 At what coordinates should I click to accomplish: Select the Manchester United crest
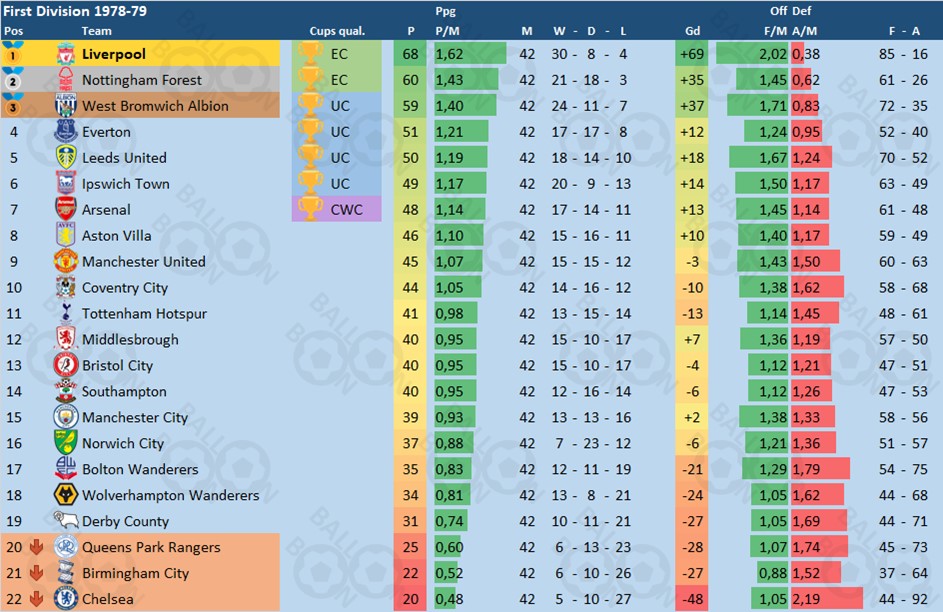66,261
